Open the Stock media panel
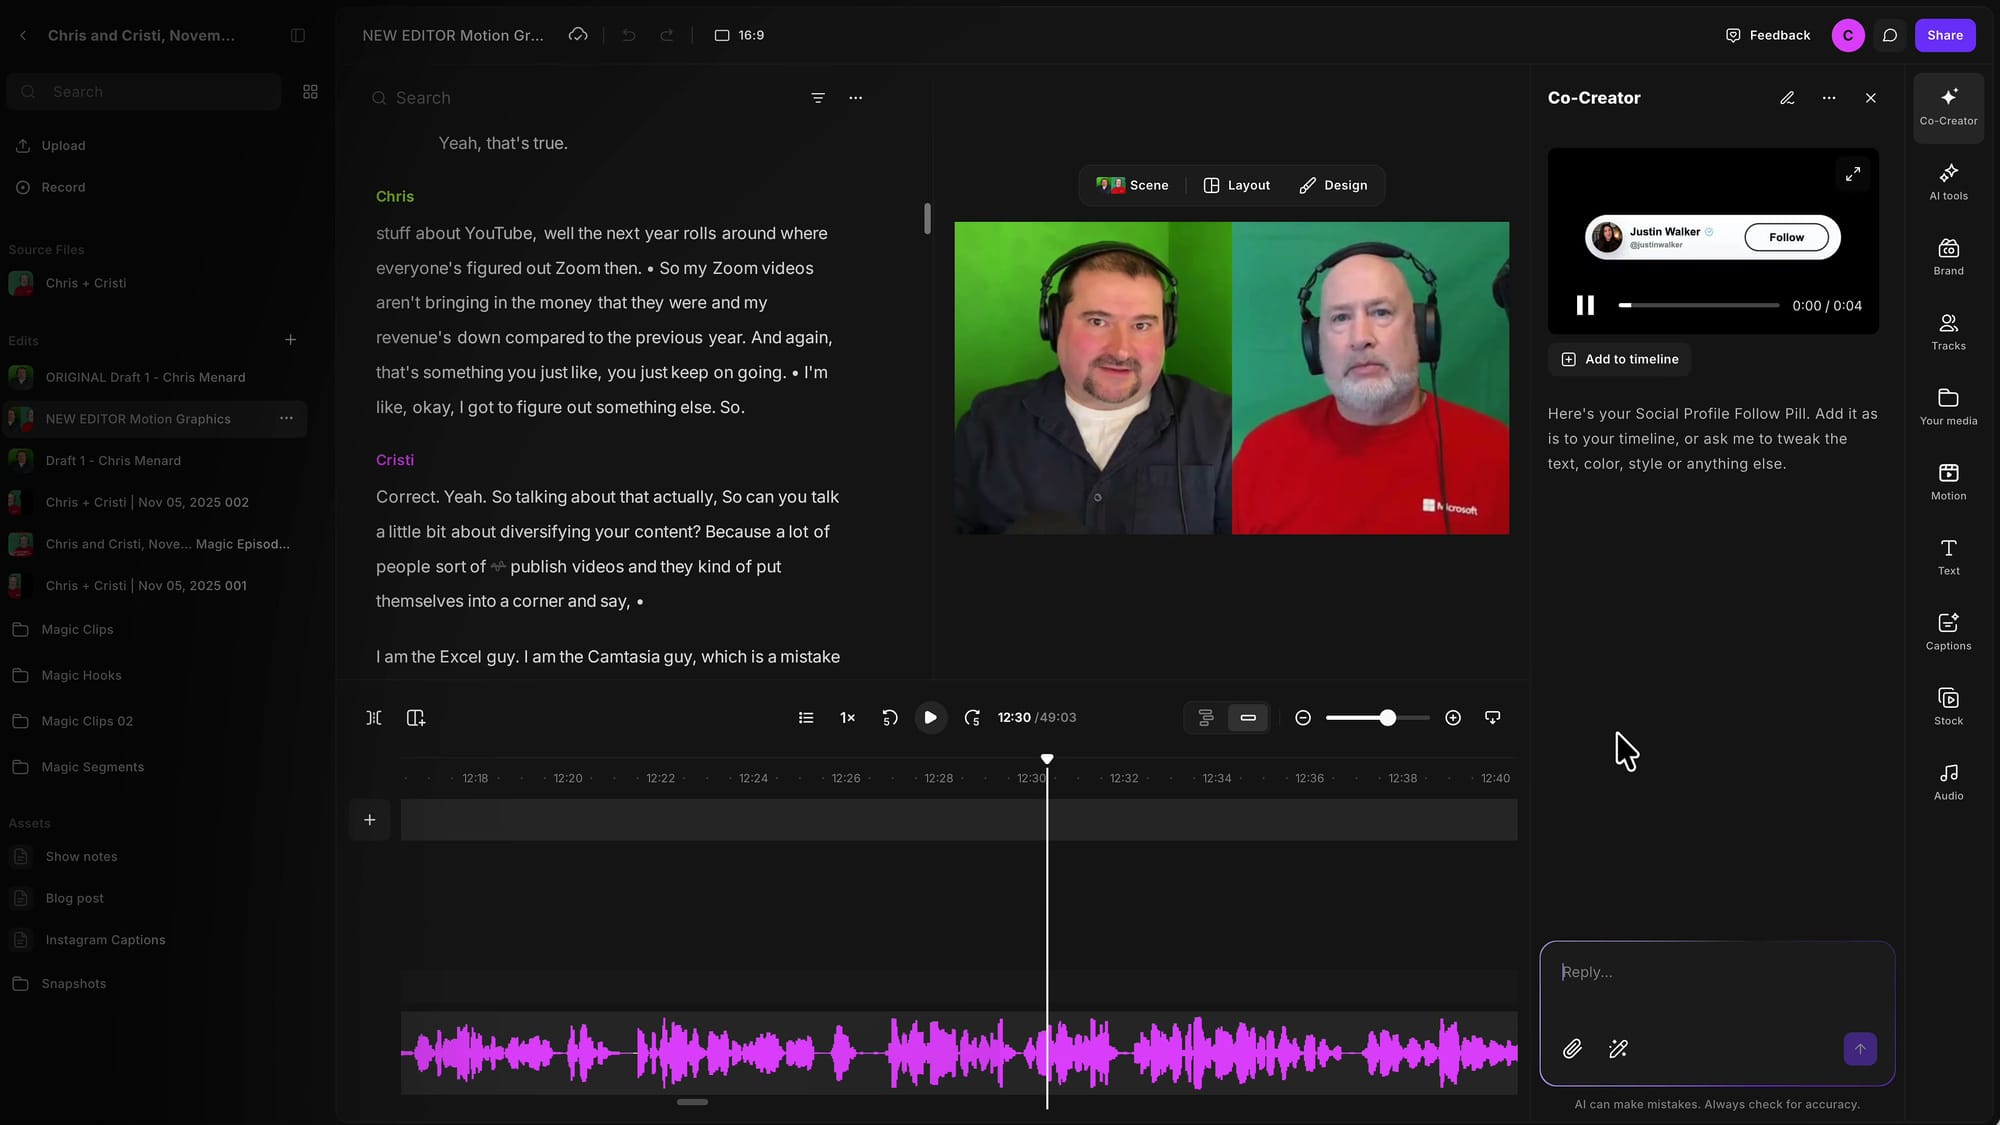The width and height of the screenshot is (2000, 1125). 1948,707
